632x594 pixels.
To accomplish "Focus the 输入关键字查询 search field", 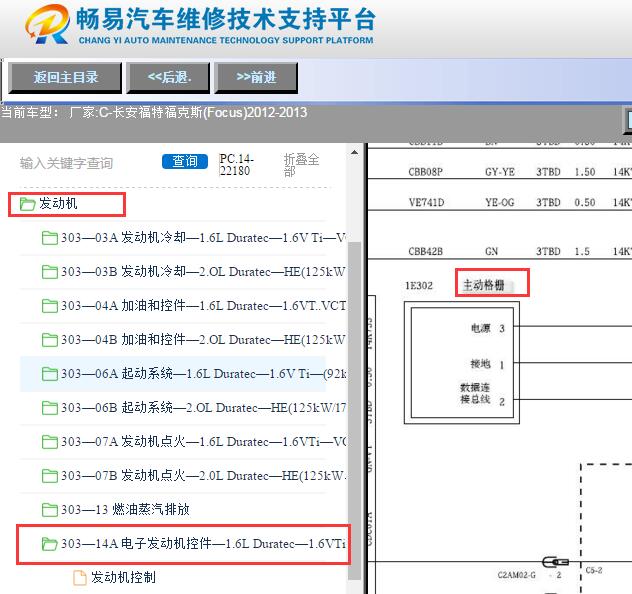I will (67, 163).
